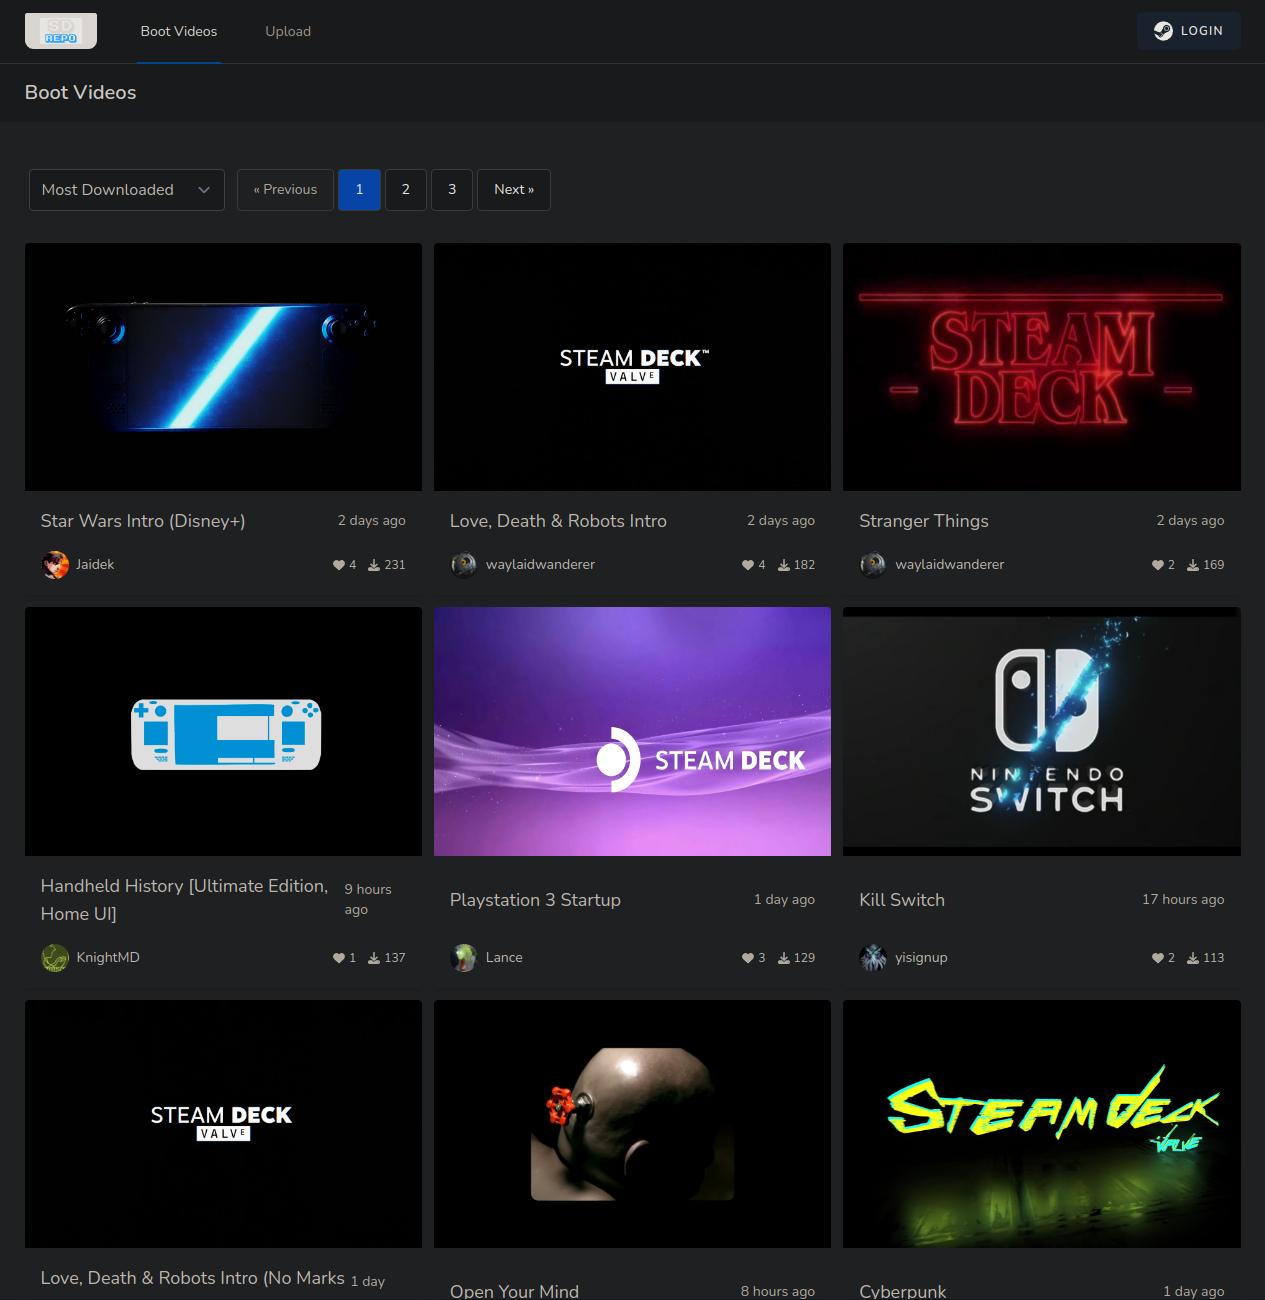Open the Upload tab

(x=288, y=31)
